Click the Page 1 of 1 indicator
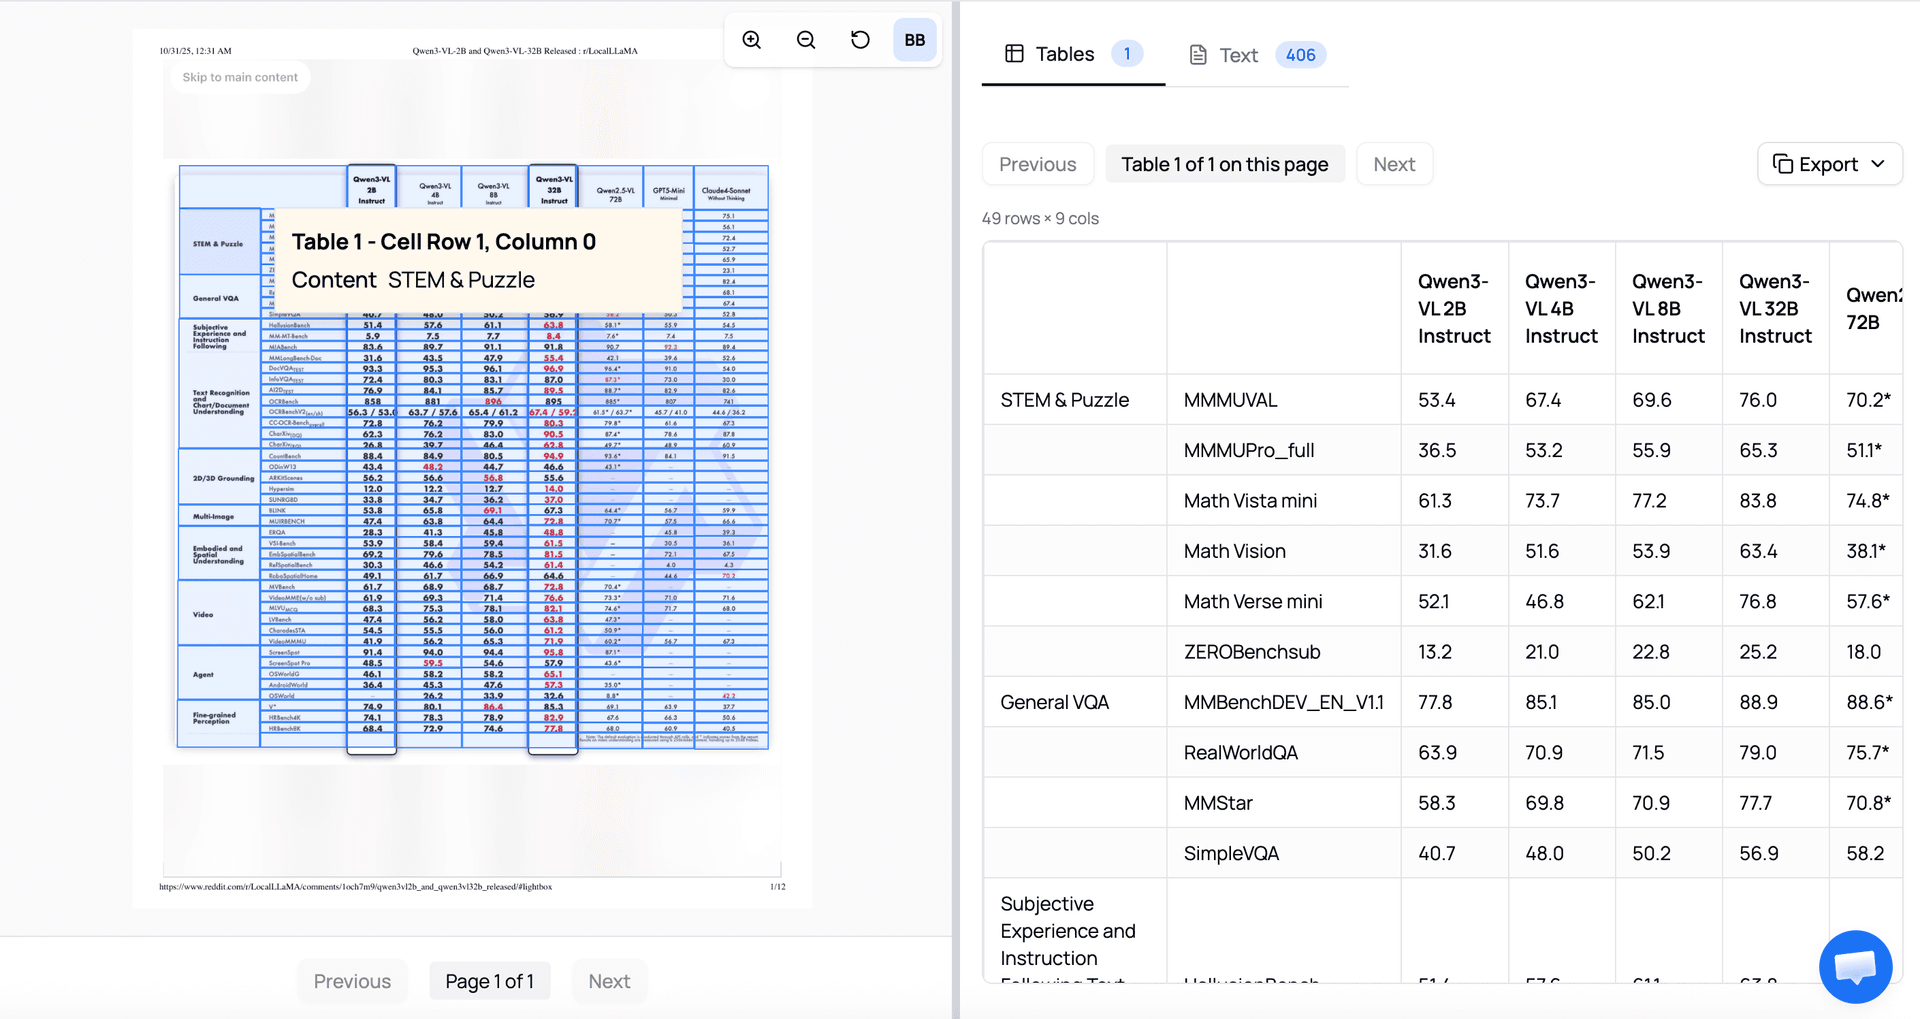This screenshot has width=1920, height=1019. (489, 980)
